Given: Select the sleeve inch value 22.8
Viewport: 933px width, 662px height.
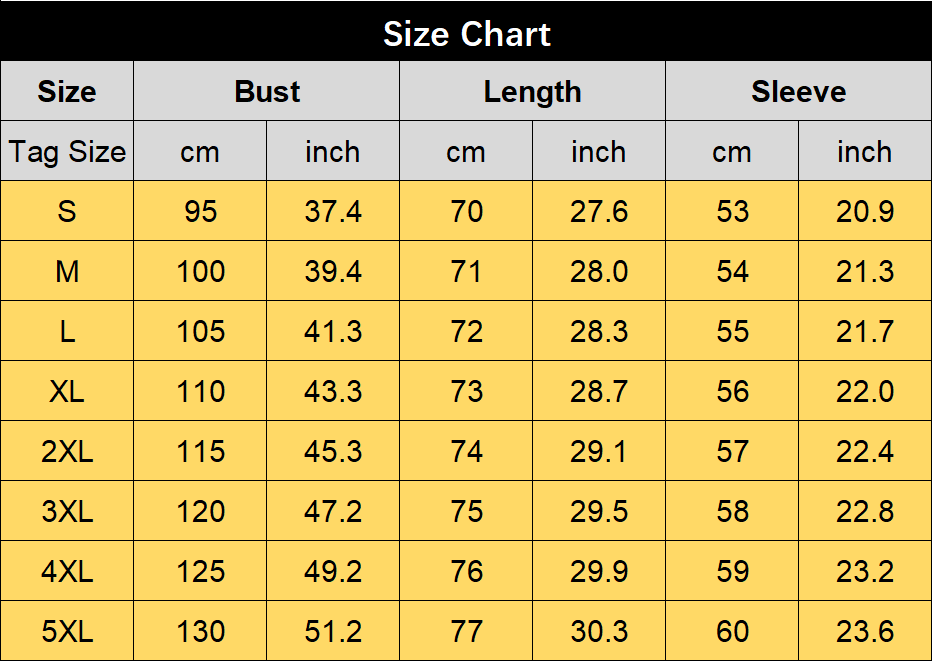Looking at the screenshot, I should 865,512.
